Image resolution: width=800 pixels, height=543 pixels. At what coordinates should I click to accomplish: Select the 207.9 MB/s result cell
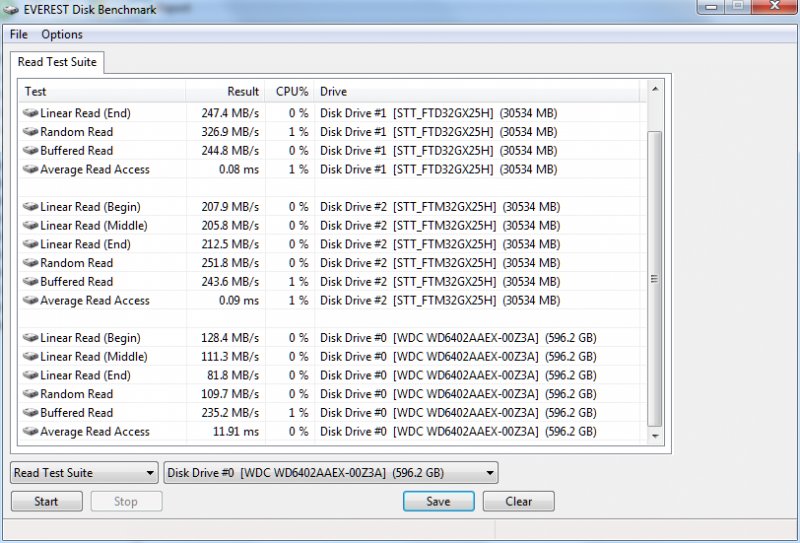click(230, 207)
